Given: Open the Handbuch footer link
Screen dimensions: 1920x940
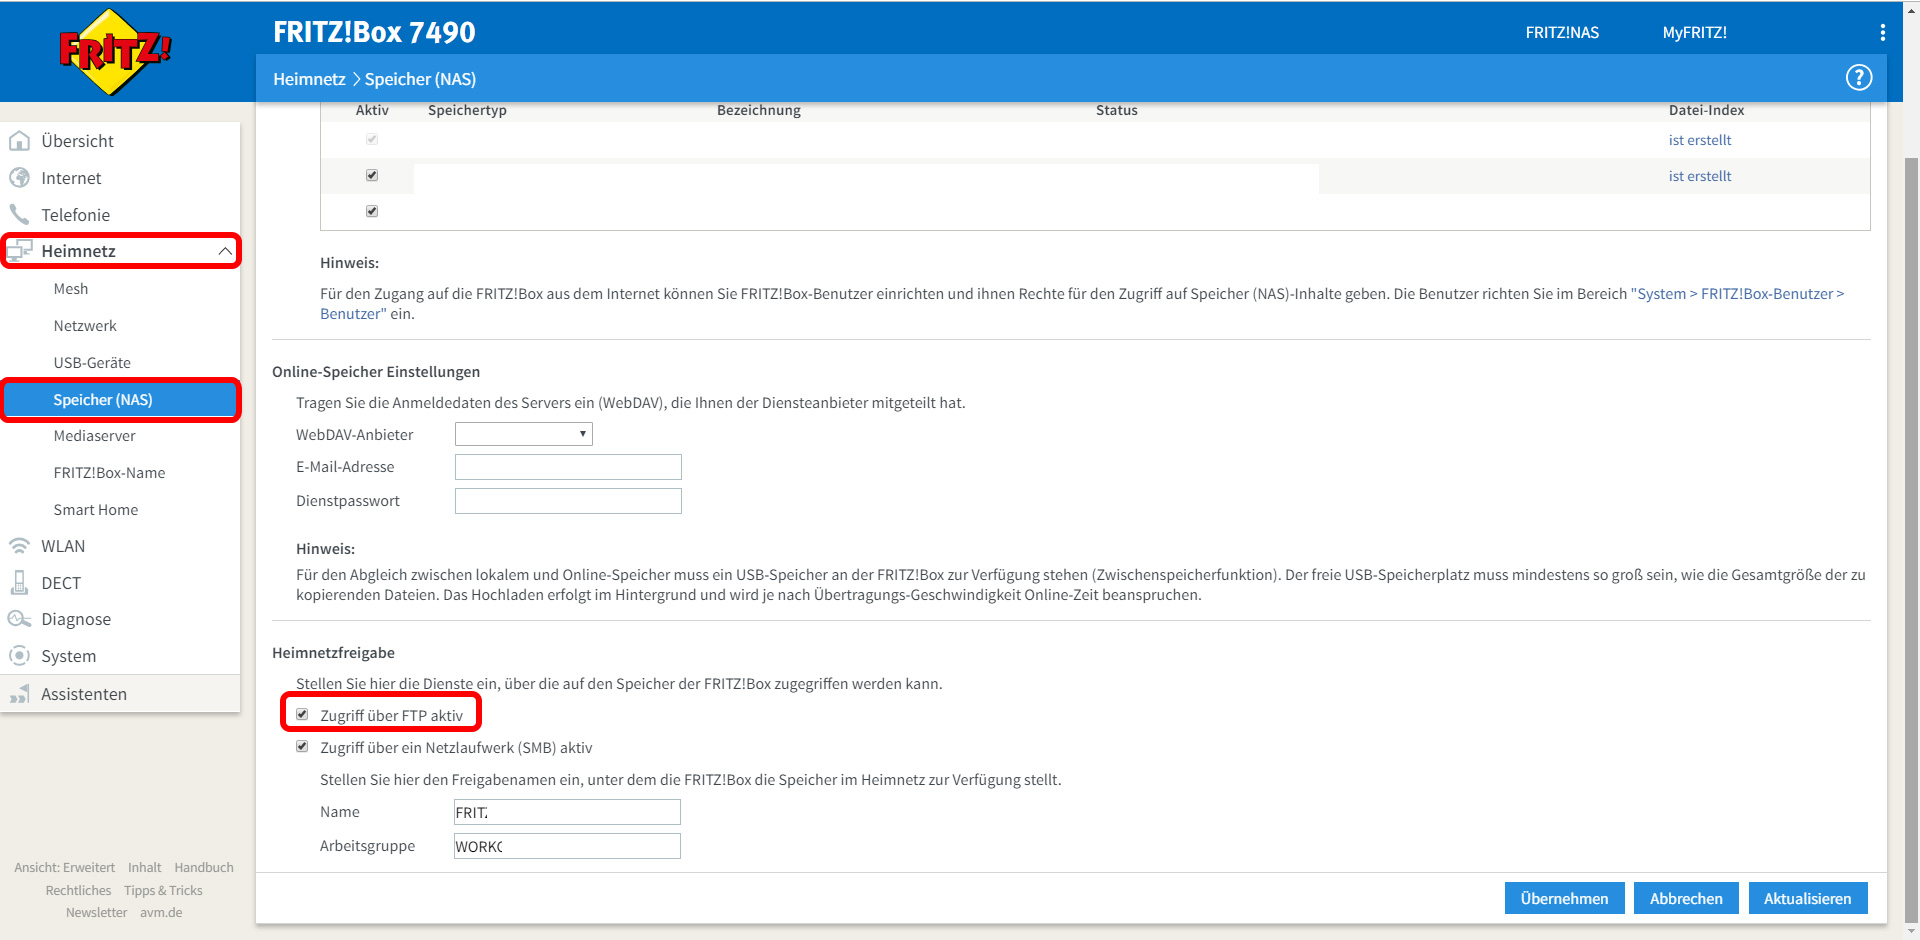Looking at the screenshot, I should point(204,868).
